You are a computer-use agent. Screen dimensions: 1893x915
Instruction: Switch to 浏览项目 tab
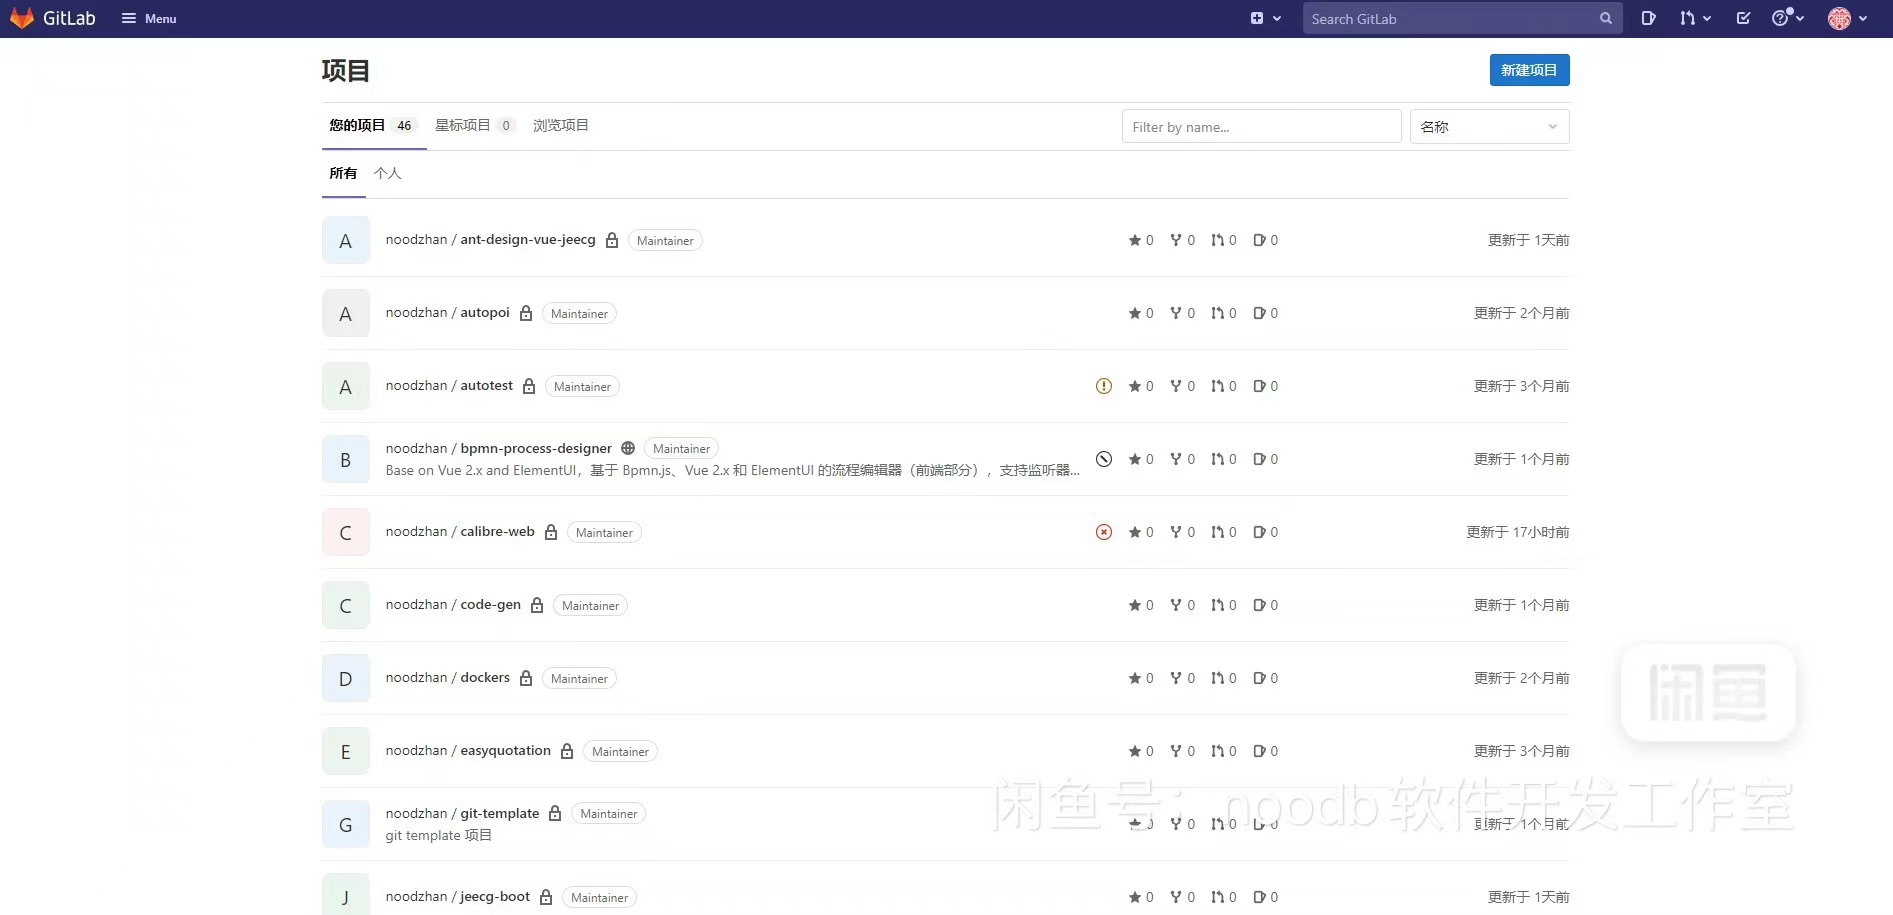[x=560, y=126]
